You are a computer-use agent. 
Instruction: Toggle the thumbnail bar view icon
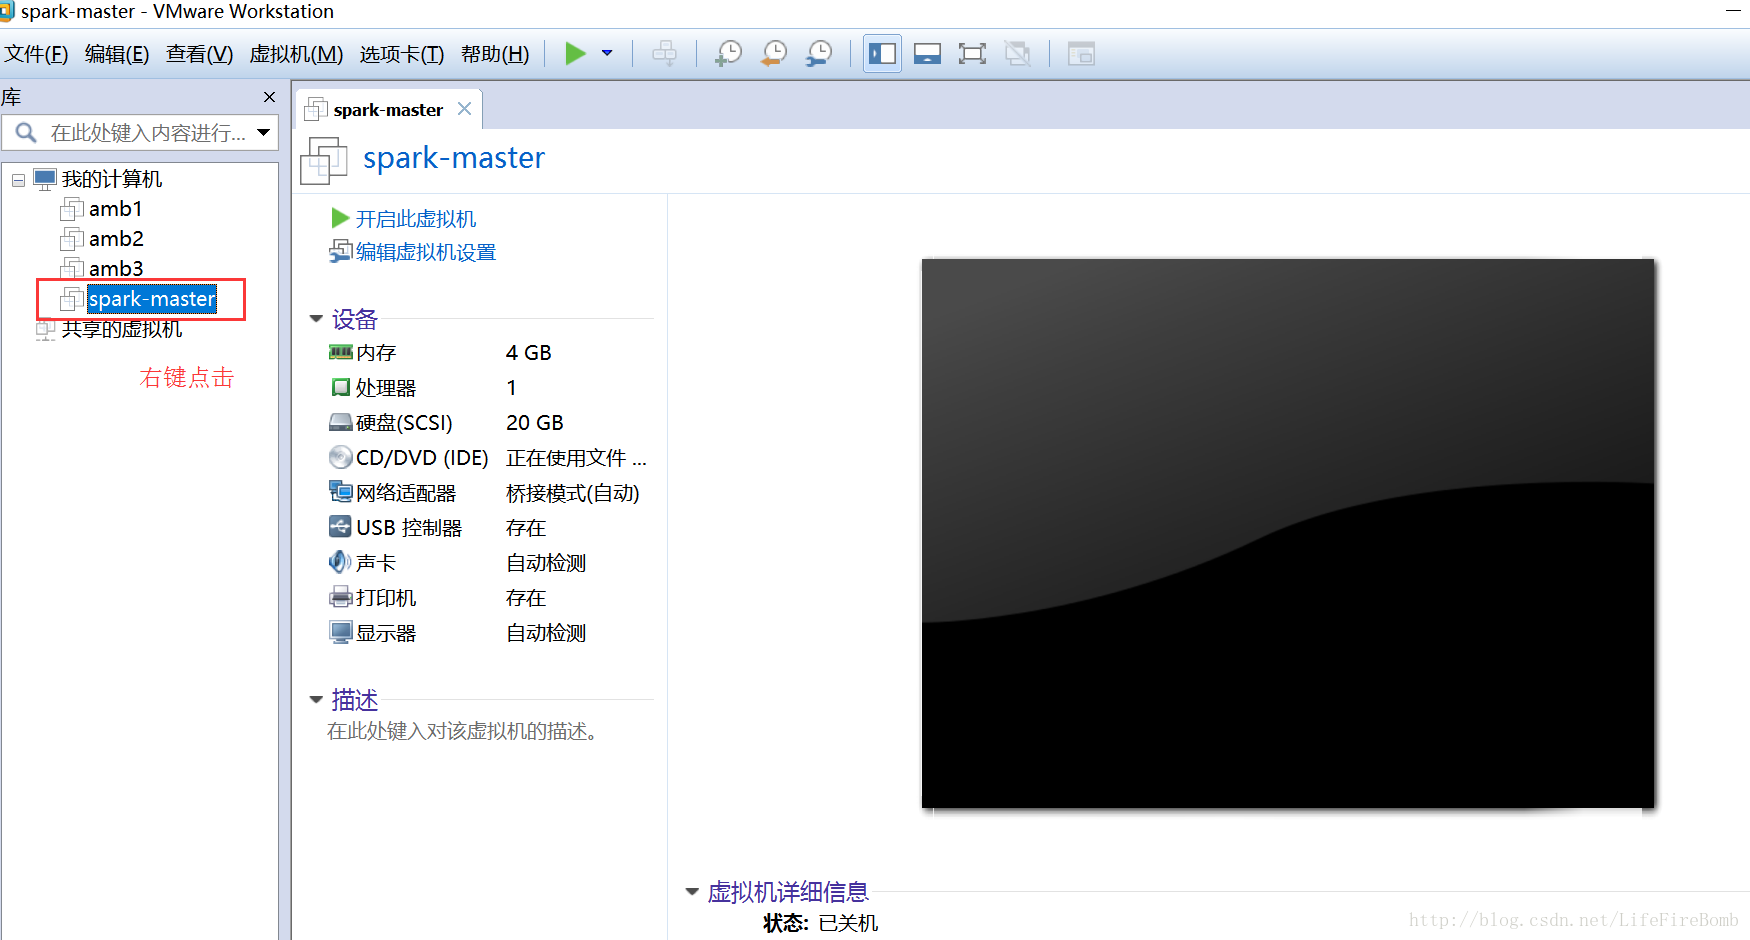pos(927,53)
